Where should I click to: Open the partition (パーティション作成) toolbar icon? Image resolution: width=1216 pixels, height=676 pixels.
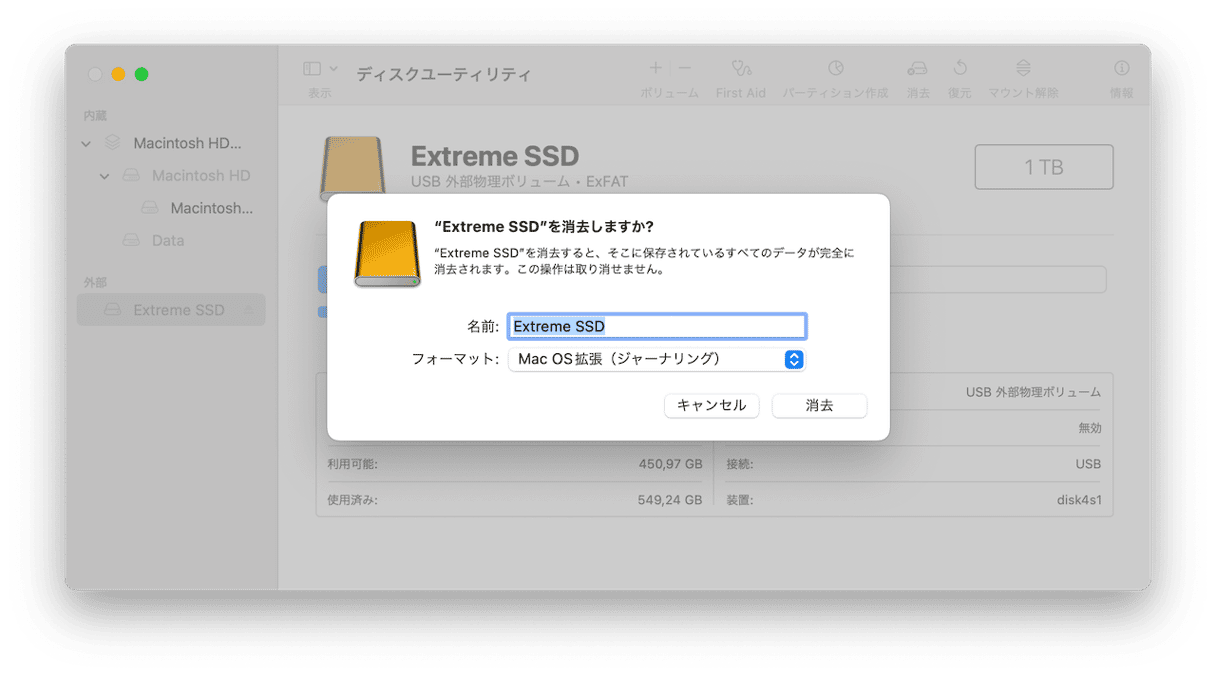coord(835,69)
